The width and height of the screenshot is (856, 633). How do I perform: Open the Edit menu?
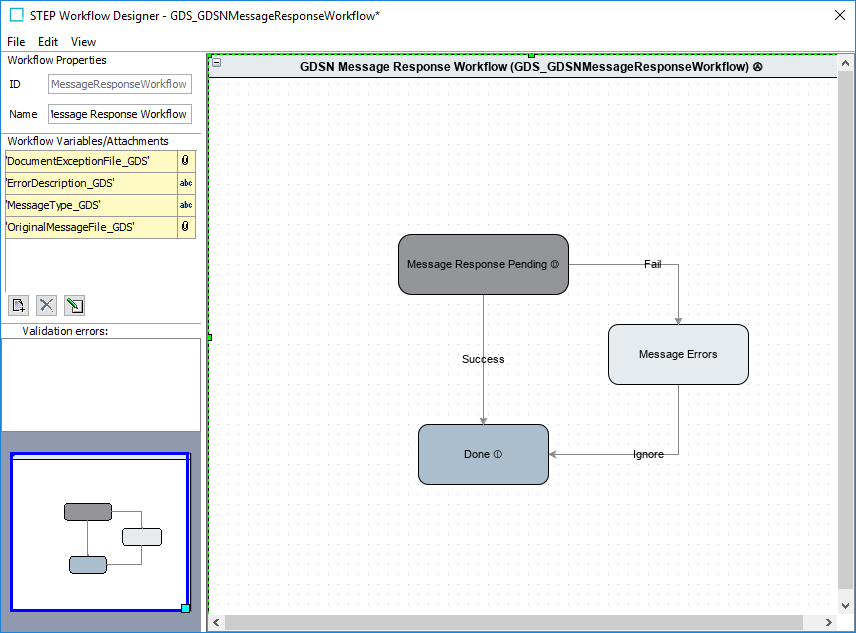coord(48,42)
